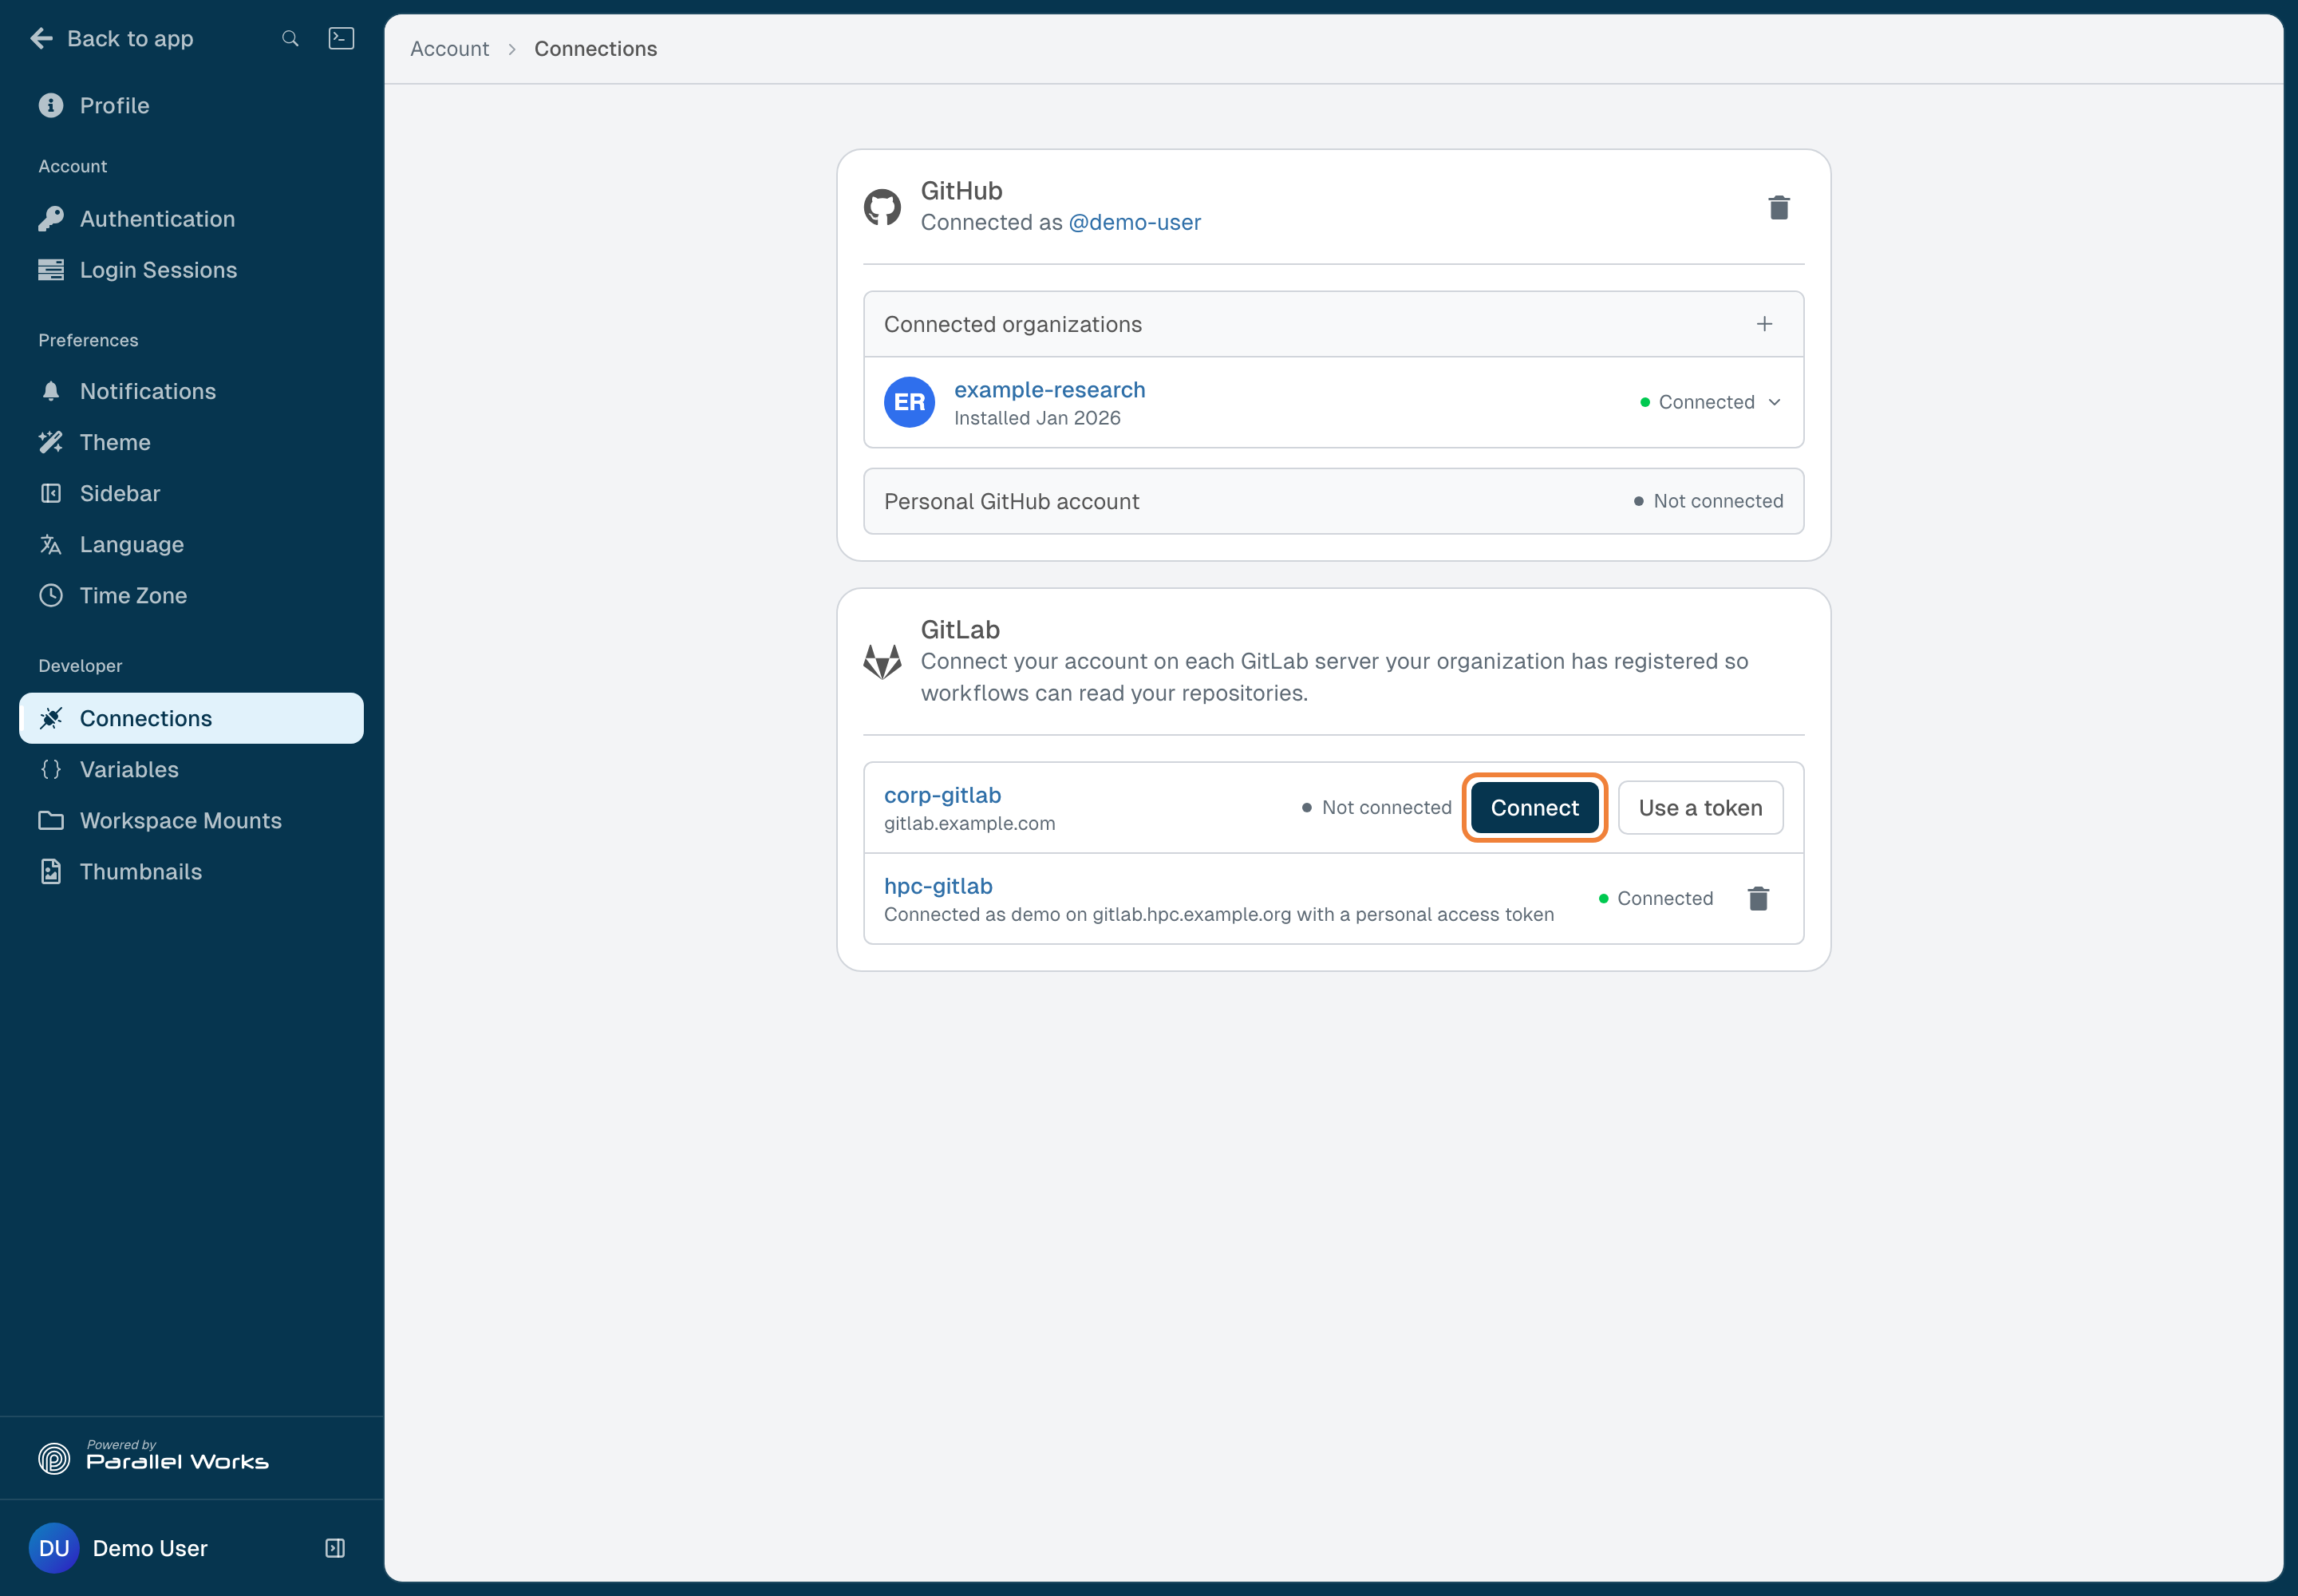The height and width of the screenshot is (1596, 2298).
Task: Select Connections in Developer section
Action: (191, 718)
